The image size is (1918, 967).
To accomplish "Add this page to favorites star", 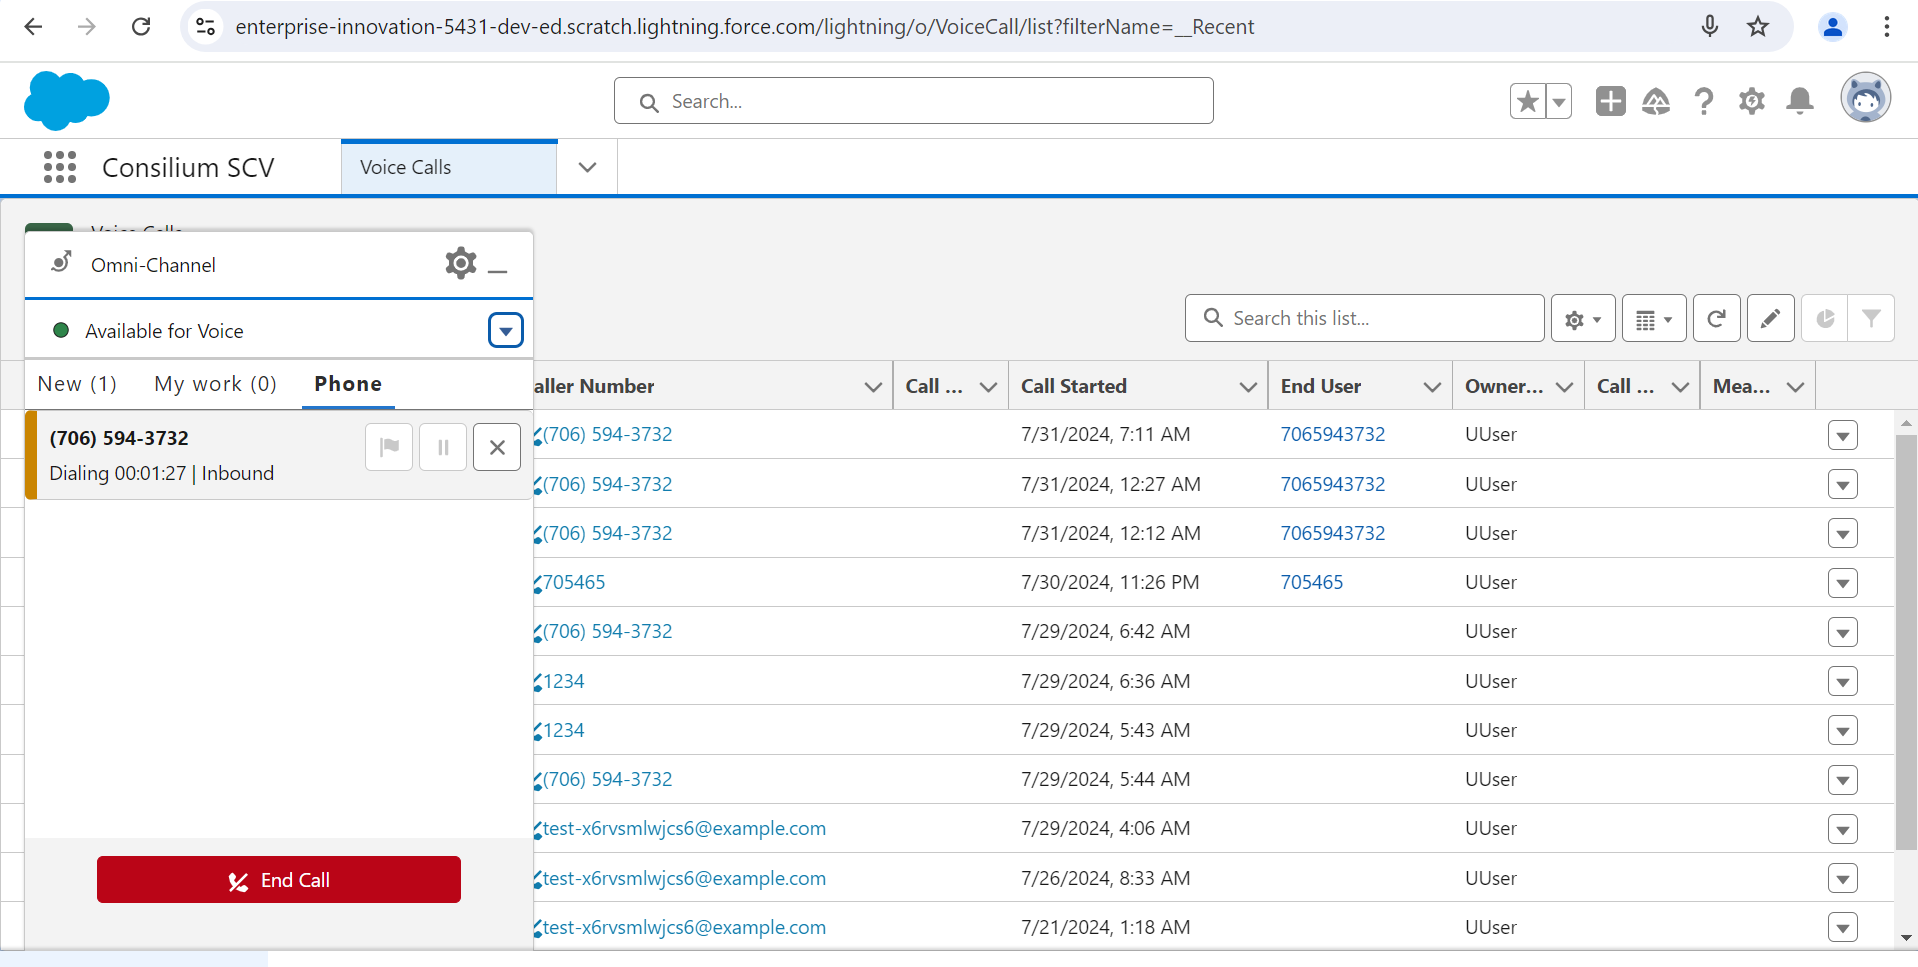I will [x=1527, y=101].
